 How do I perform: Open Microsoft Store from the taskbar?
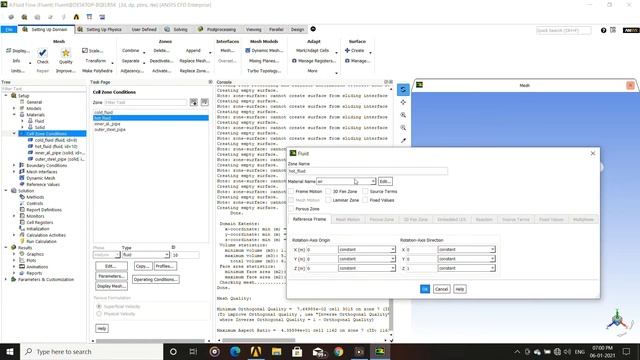click(297, 351)
